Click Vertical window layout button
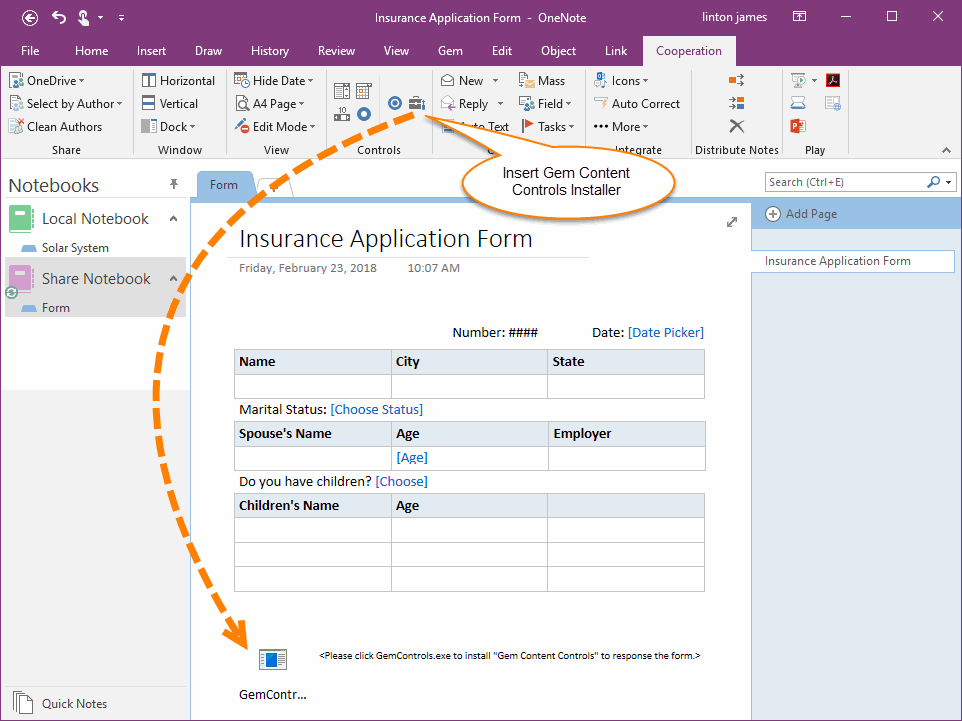 pos(170,104)
